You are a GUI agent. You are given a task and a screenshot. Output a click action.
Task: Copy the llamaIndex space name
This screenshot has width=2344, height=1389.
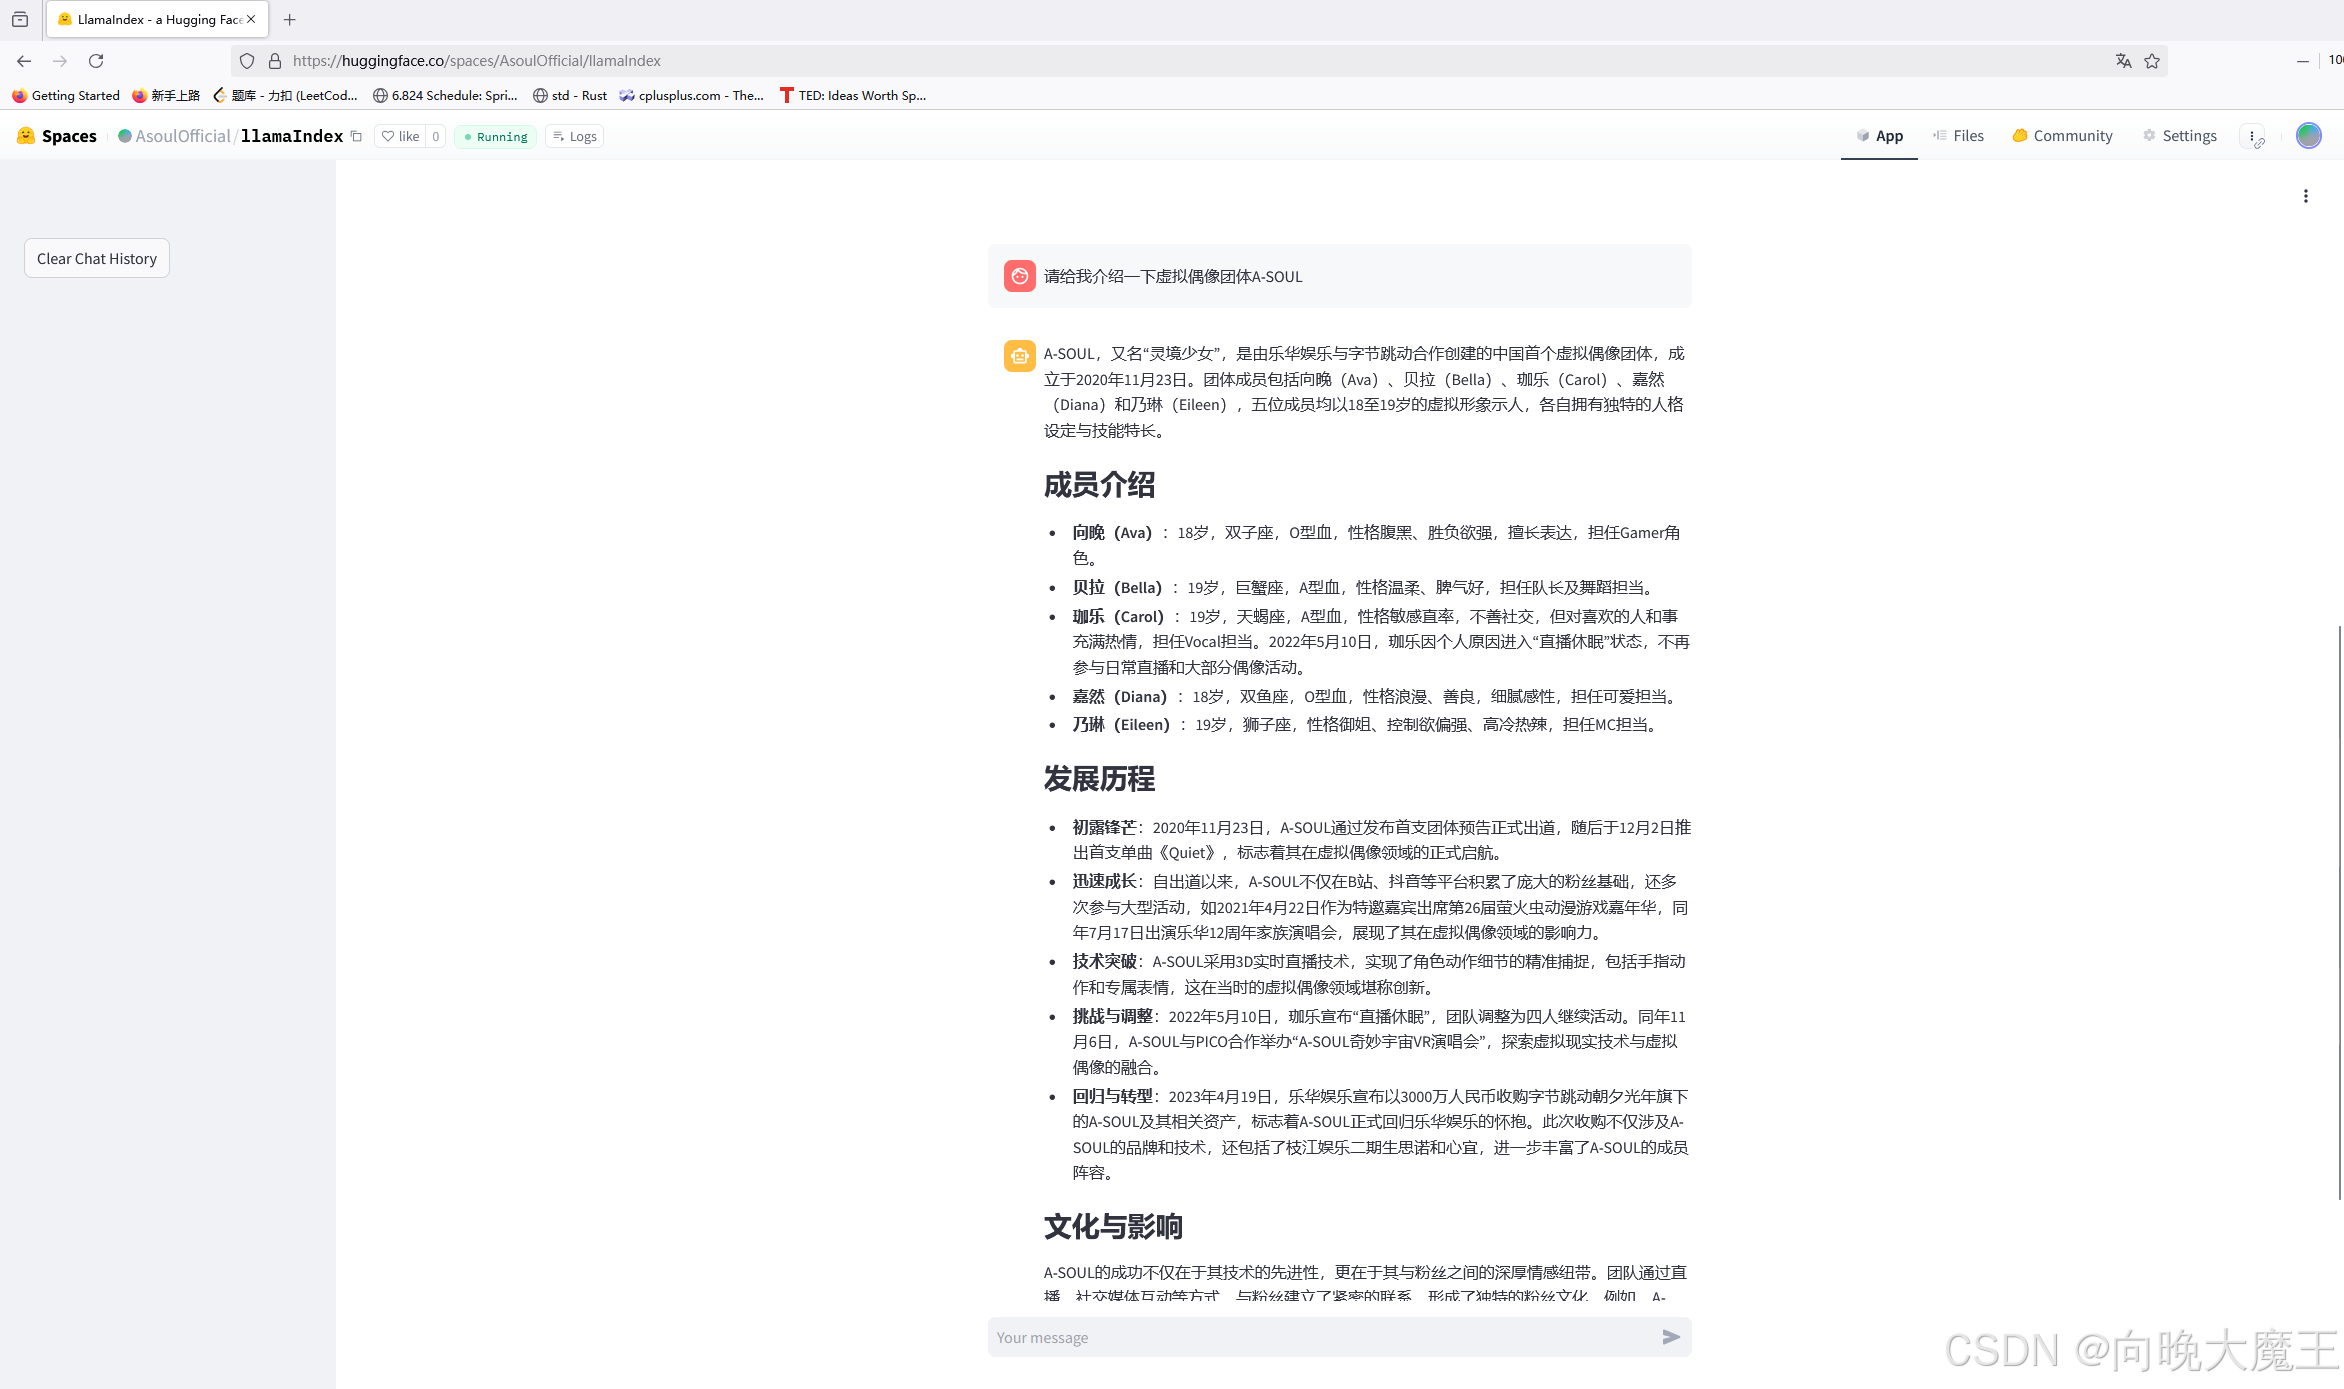pyautogui.click(x=356, y=136)
